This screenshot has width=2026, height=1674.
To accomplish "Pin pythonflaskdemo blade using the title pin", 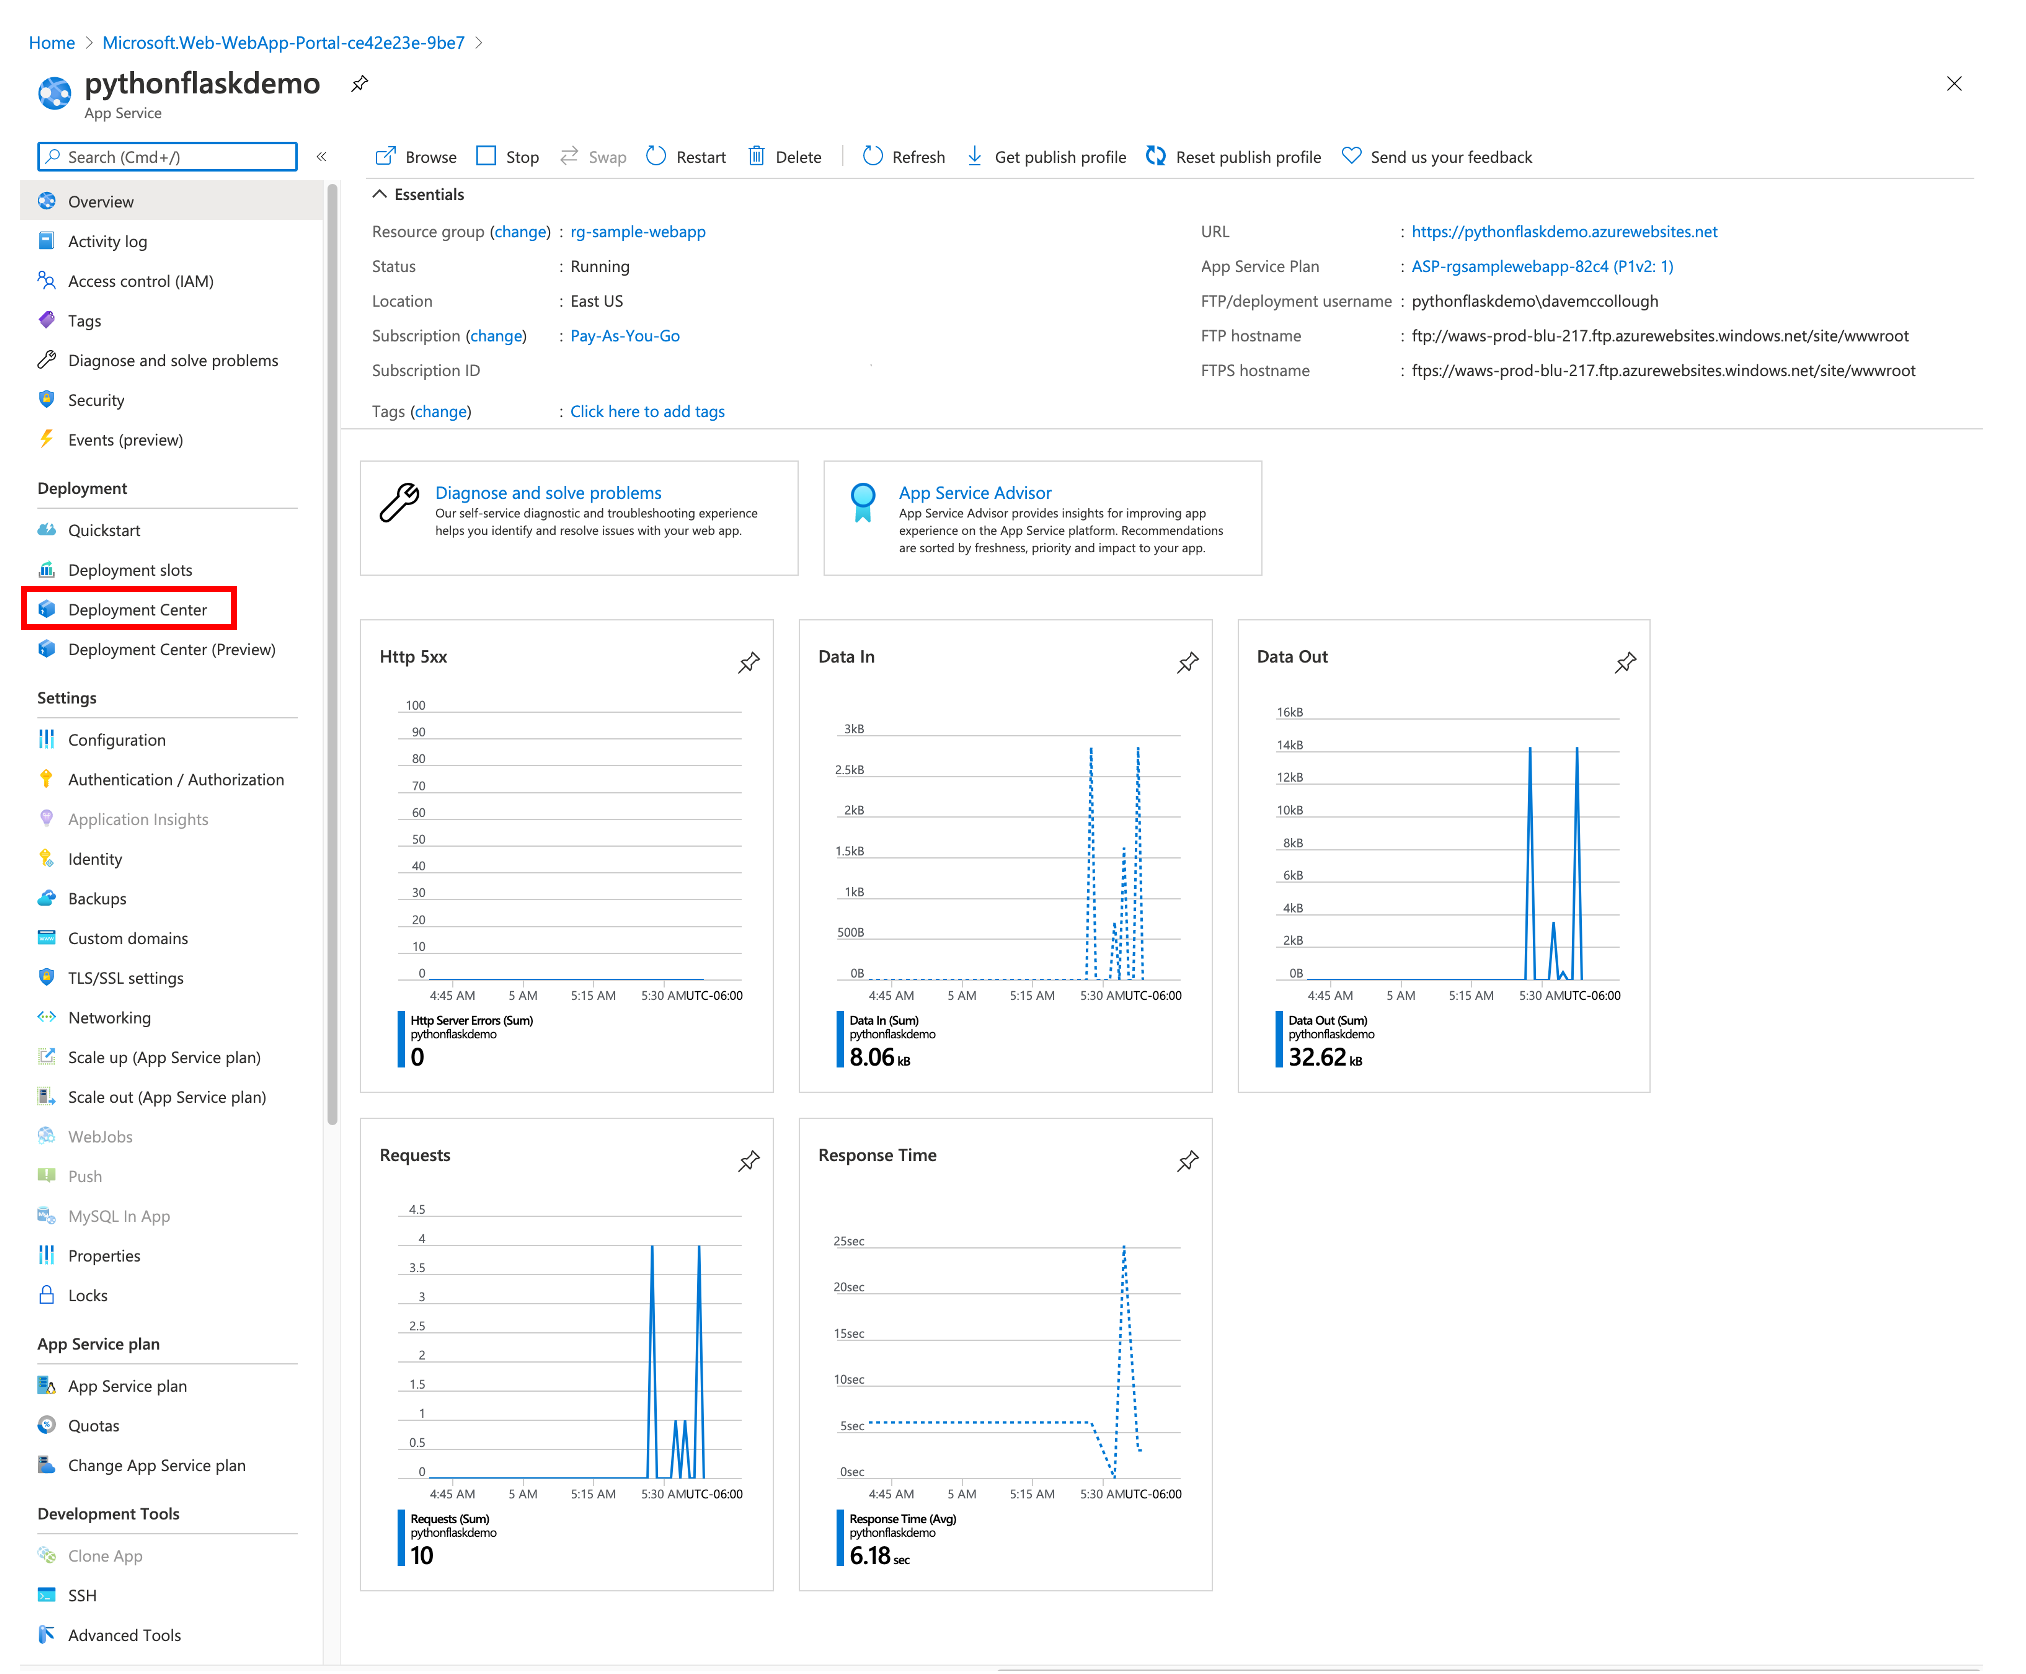I will pyautogui.click(x=360, y=84).
